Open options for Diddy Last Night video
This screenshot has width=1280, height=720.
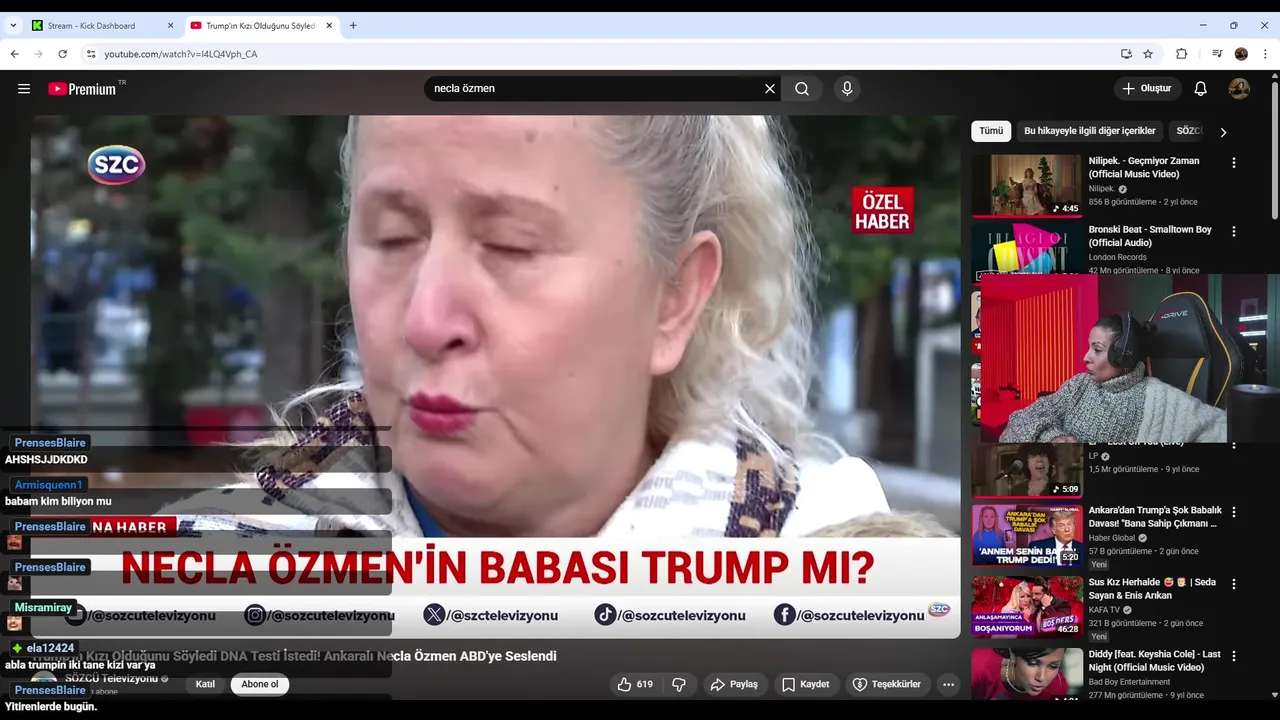click(1234, 655)
